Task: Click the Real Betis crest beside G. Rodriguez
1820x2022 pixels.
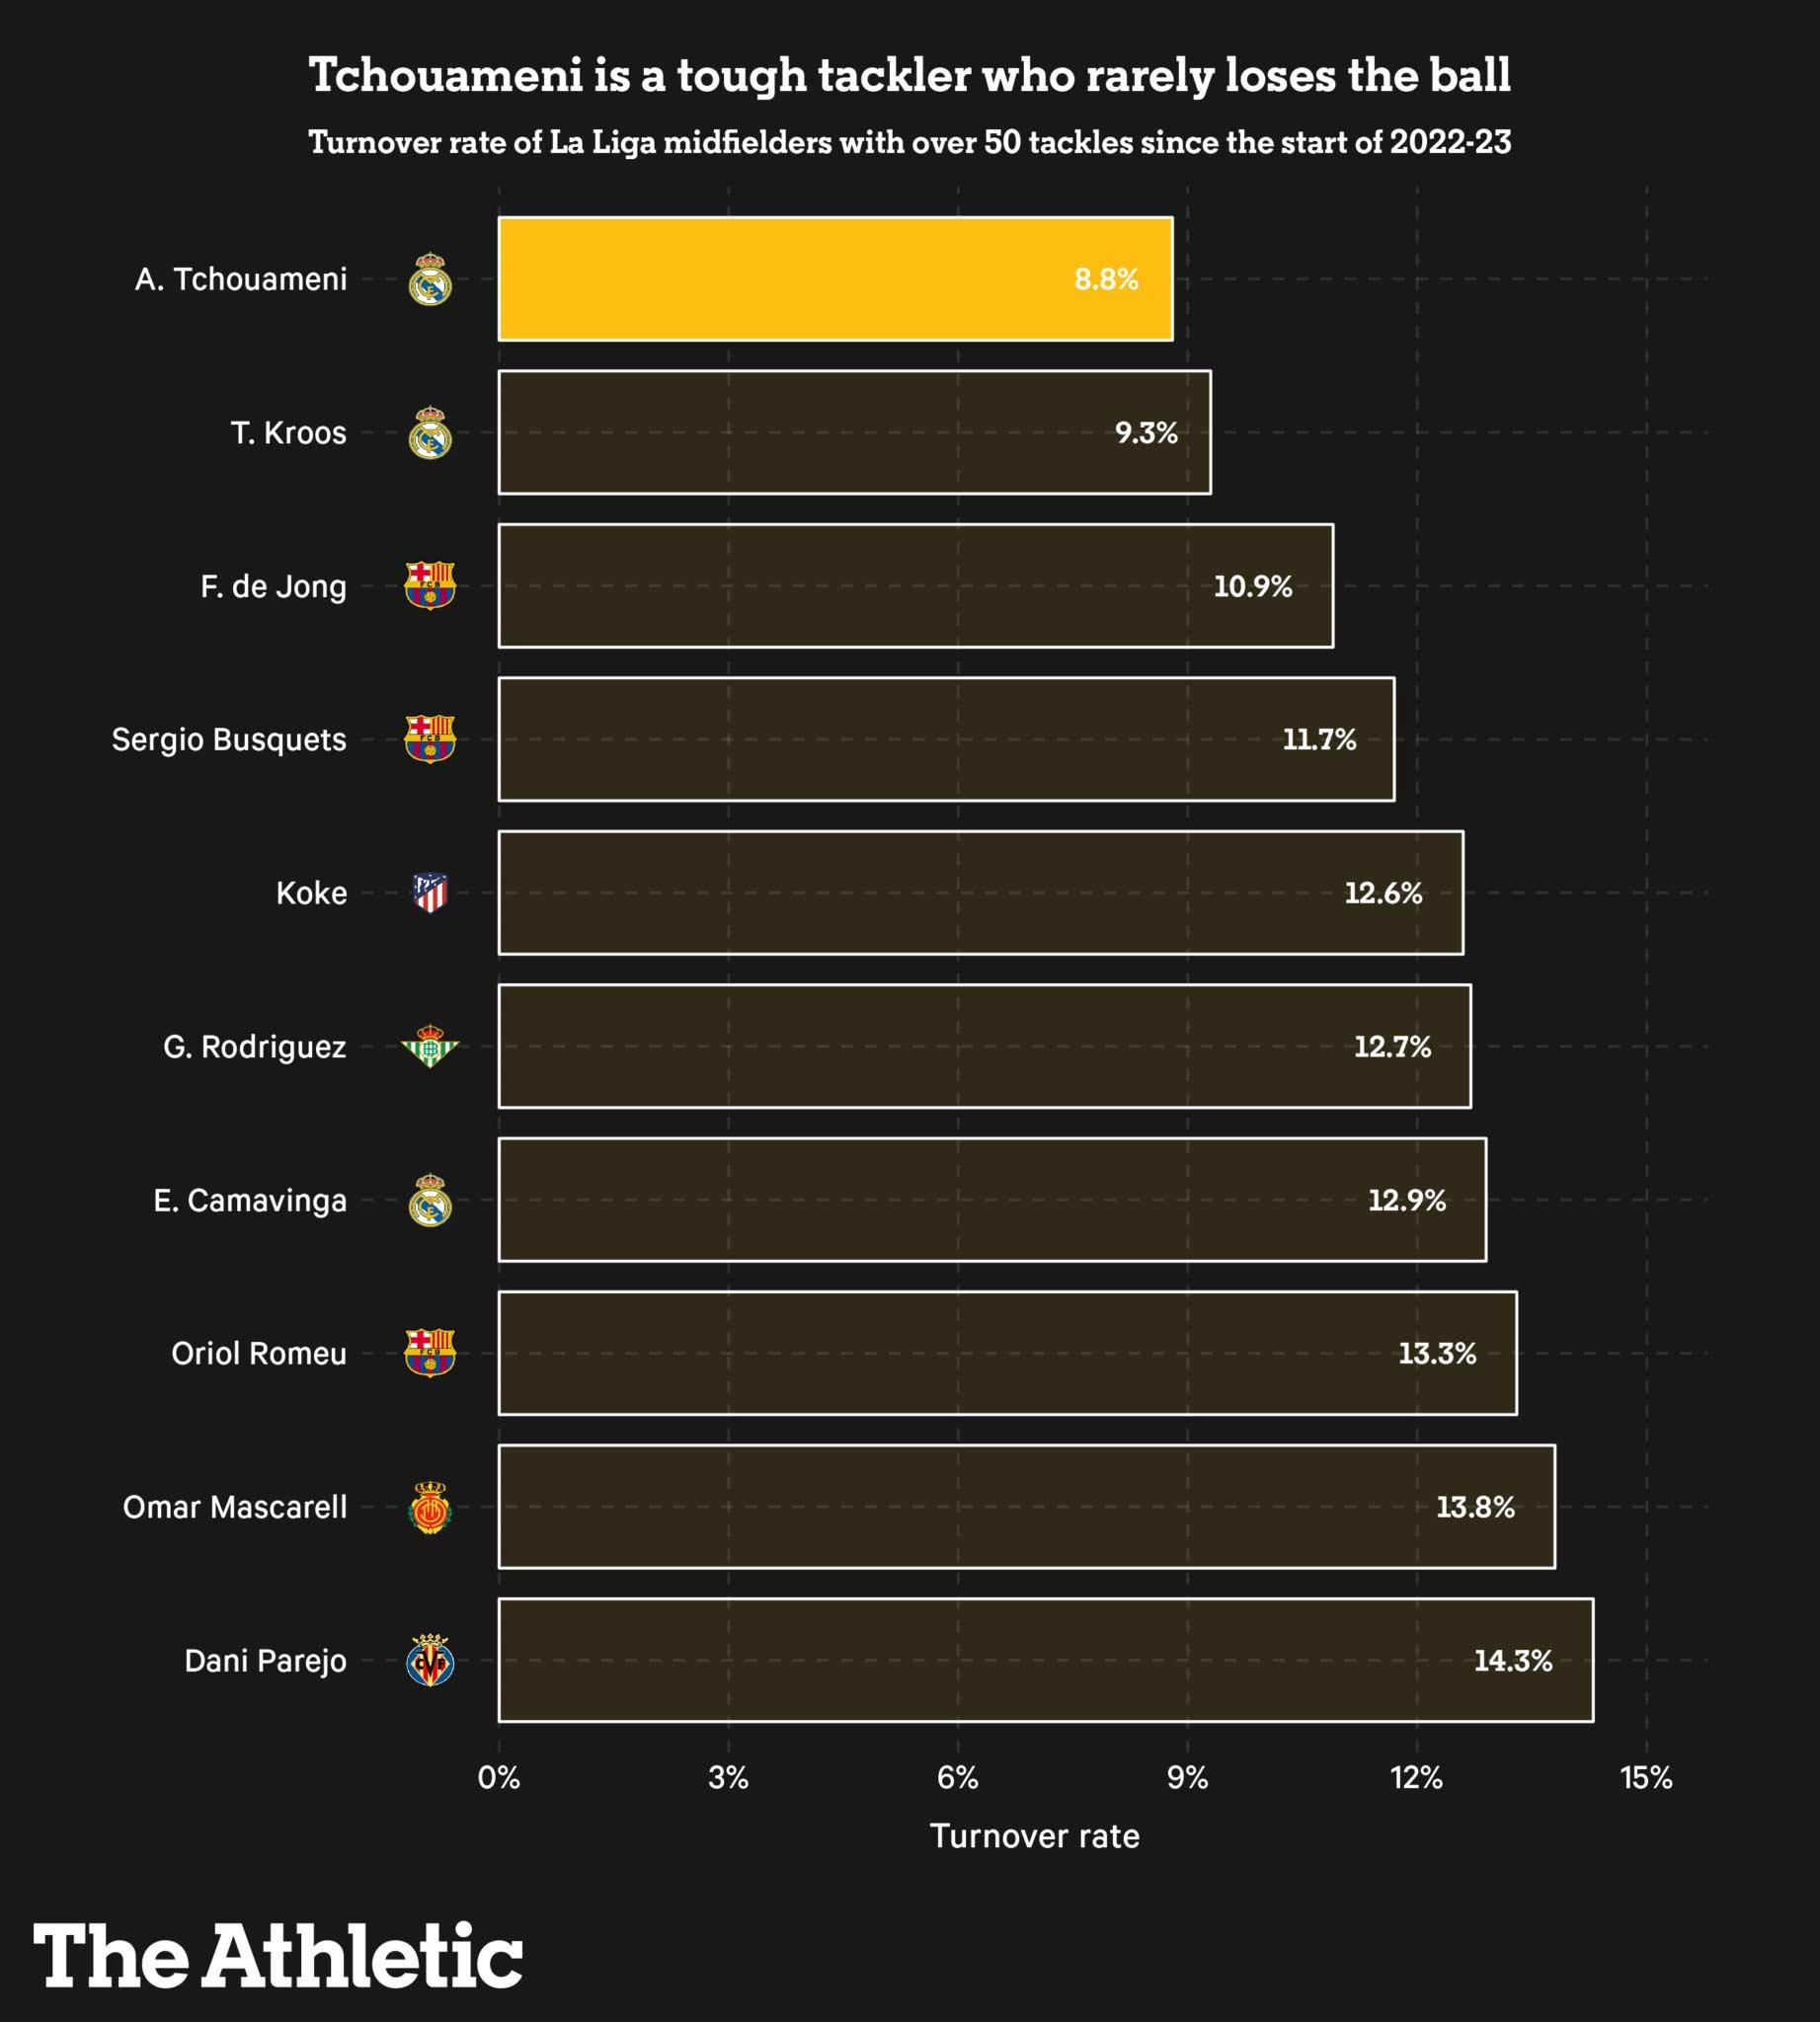Action: pyautogui.click(x=430, y=1046)
